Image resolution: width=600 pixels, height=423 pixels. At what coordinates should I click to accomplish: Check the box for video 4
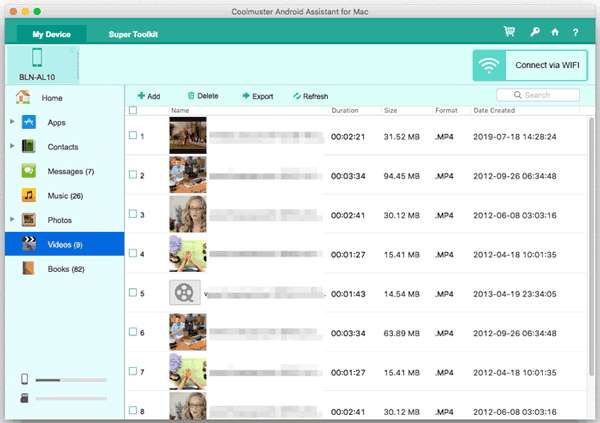(133, 253)
